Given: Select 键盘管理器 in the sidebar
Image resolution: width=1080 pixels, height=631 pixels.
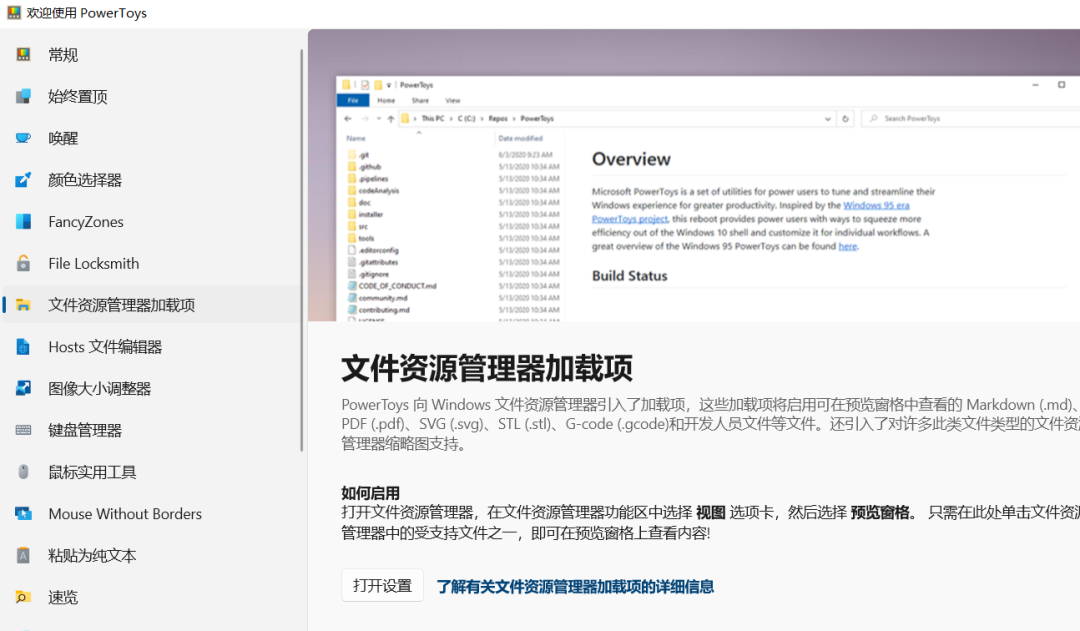Looking at the screenshot, I should click(x=151, y=431).
